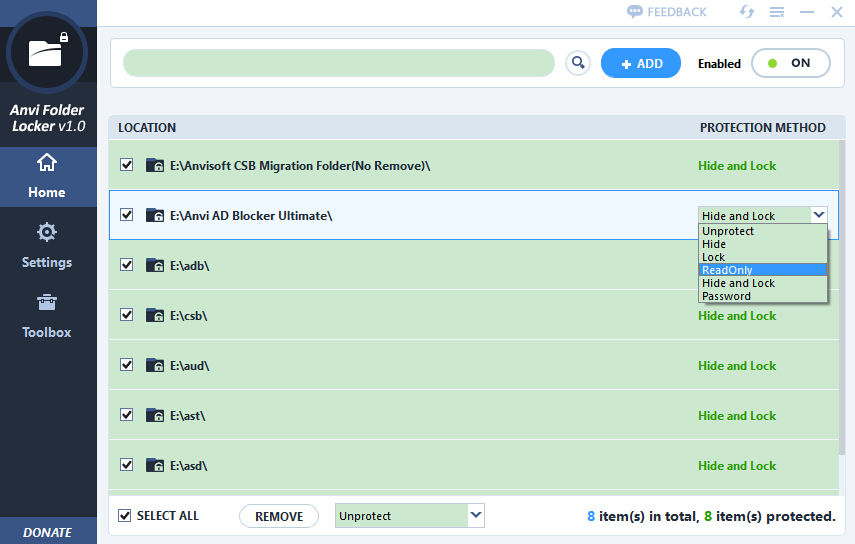This screenshot has width=855, height=544.
Task: Click the locked folder icon for E:\csb\
Action: coord(155,316)
